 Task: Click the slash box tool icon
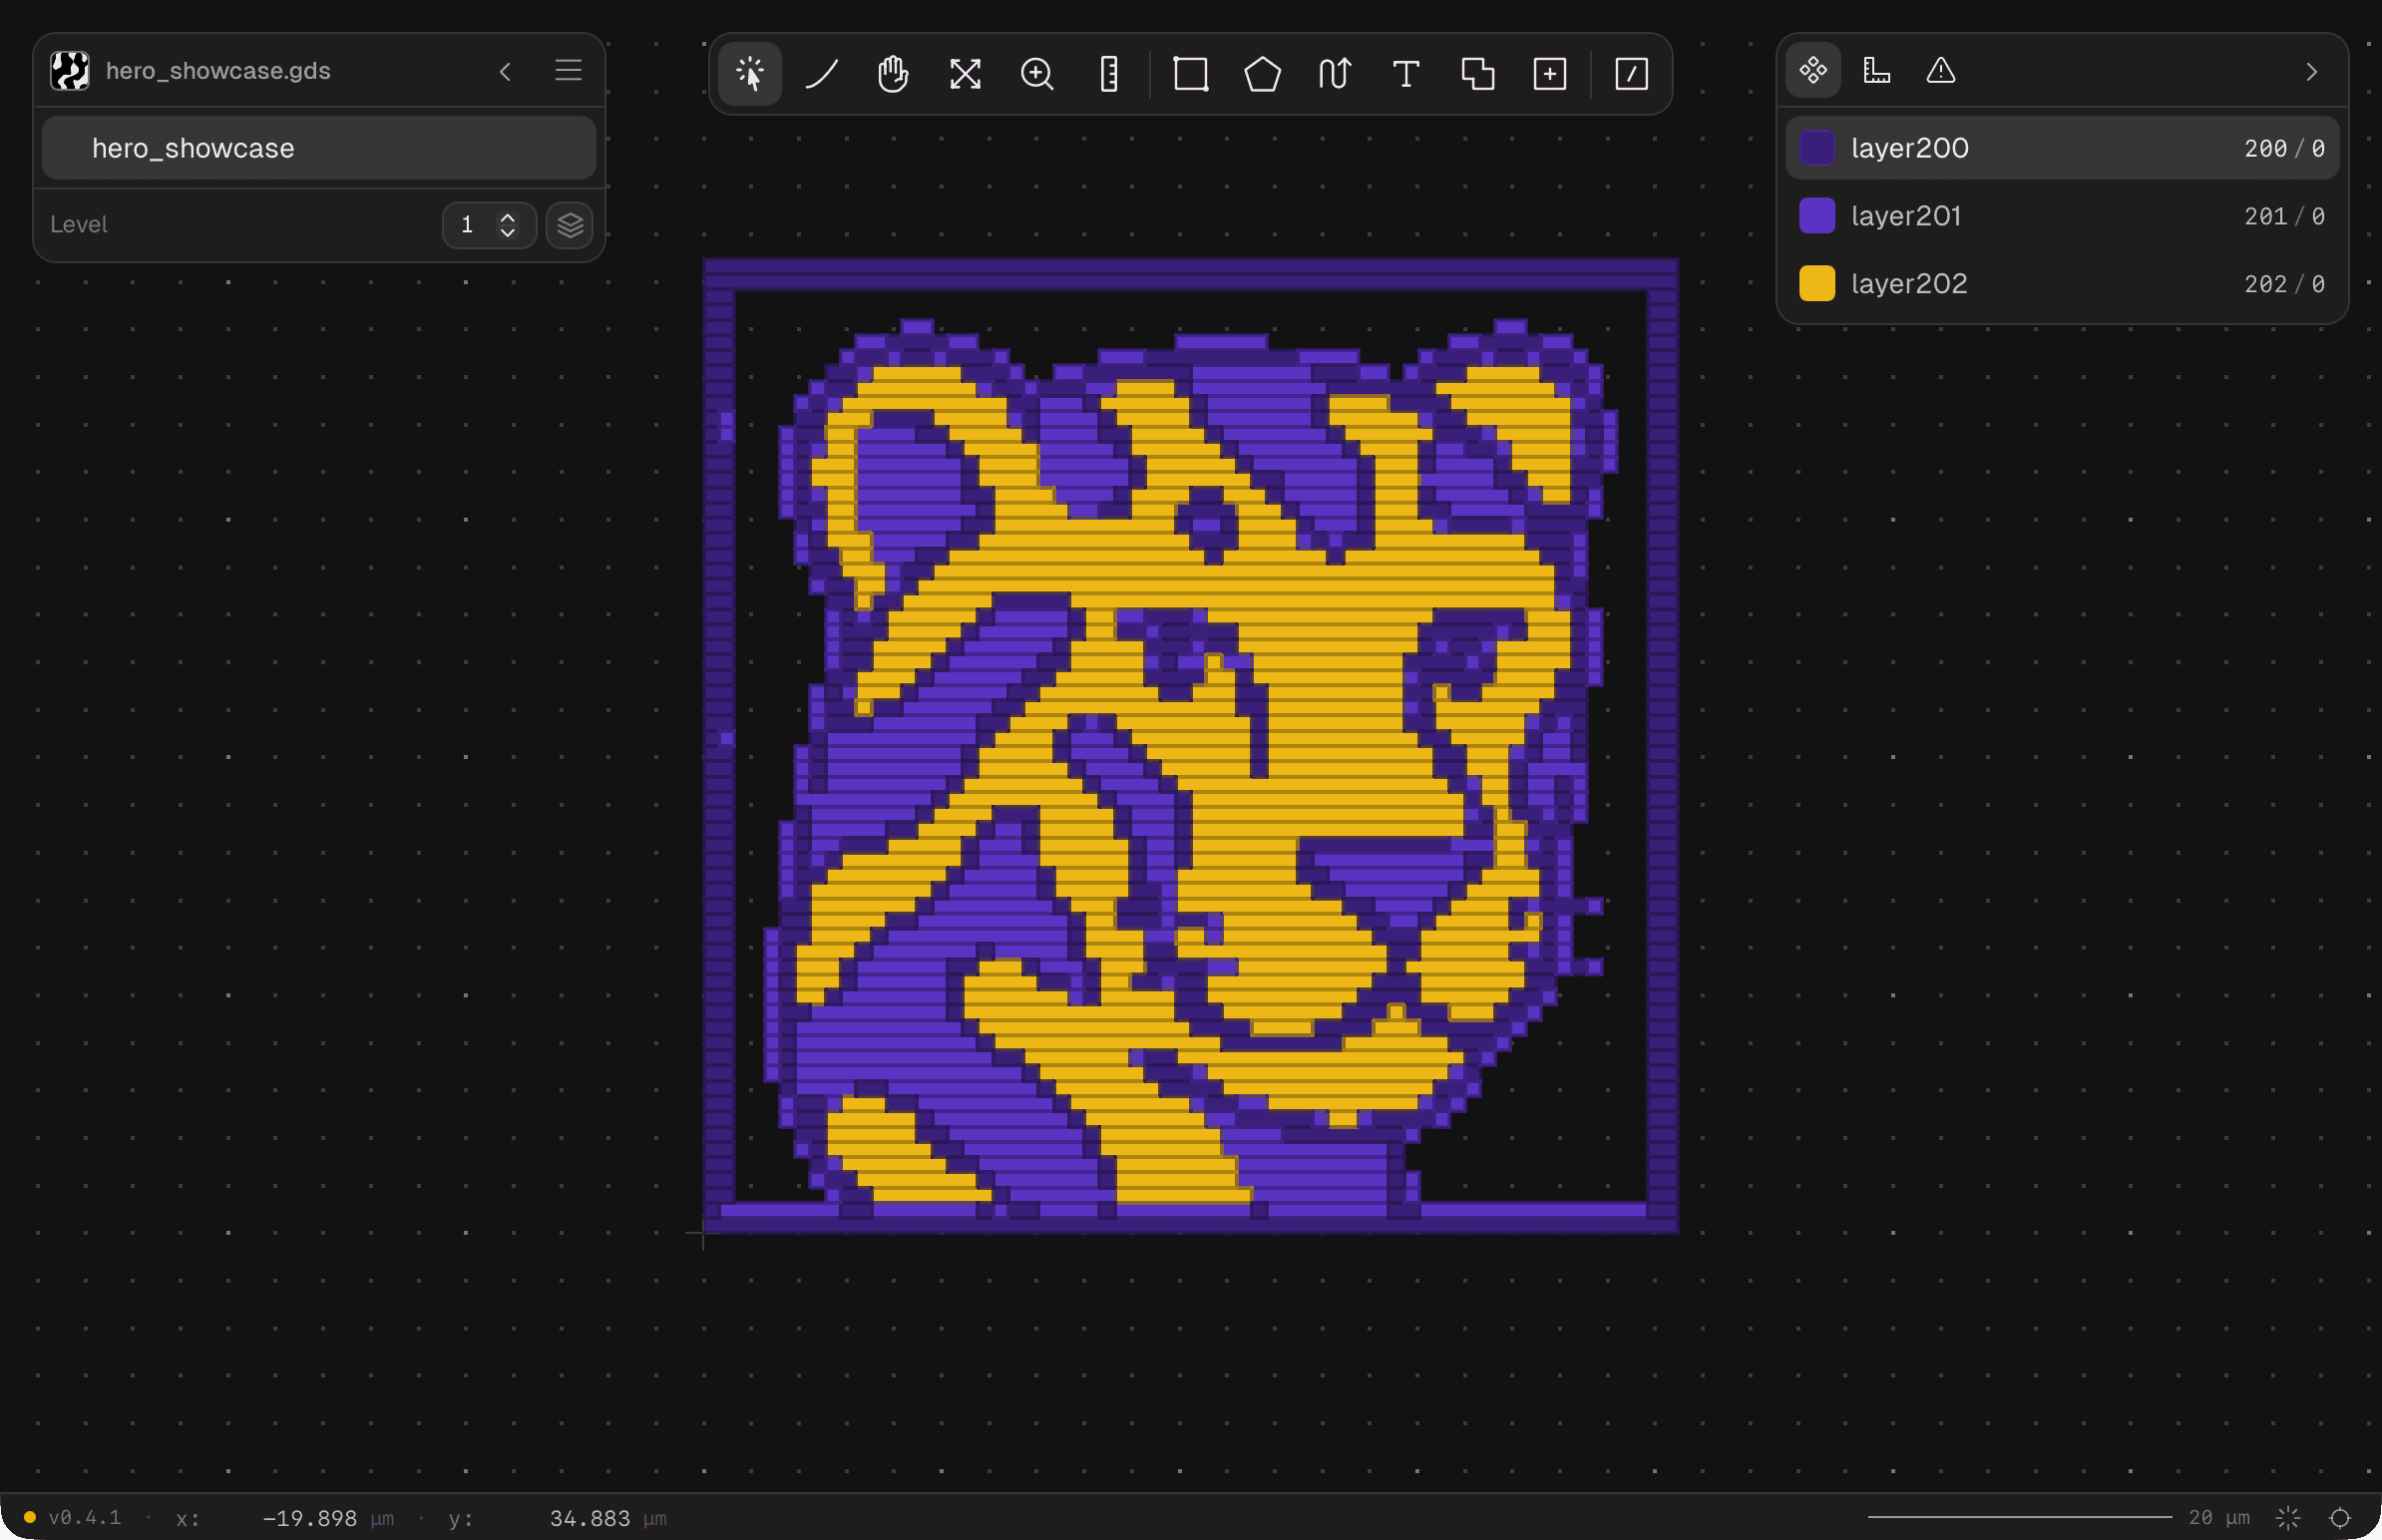click(x=1631, y=73)
